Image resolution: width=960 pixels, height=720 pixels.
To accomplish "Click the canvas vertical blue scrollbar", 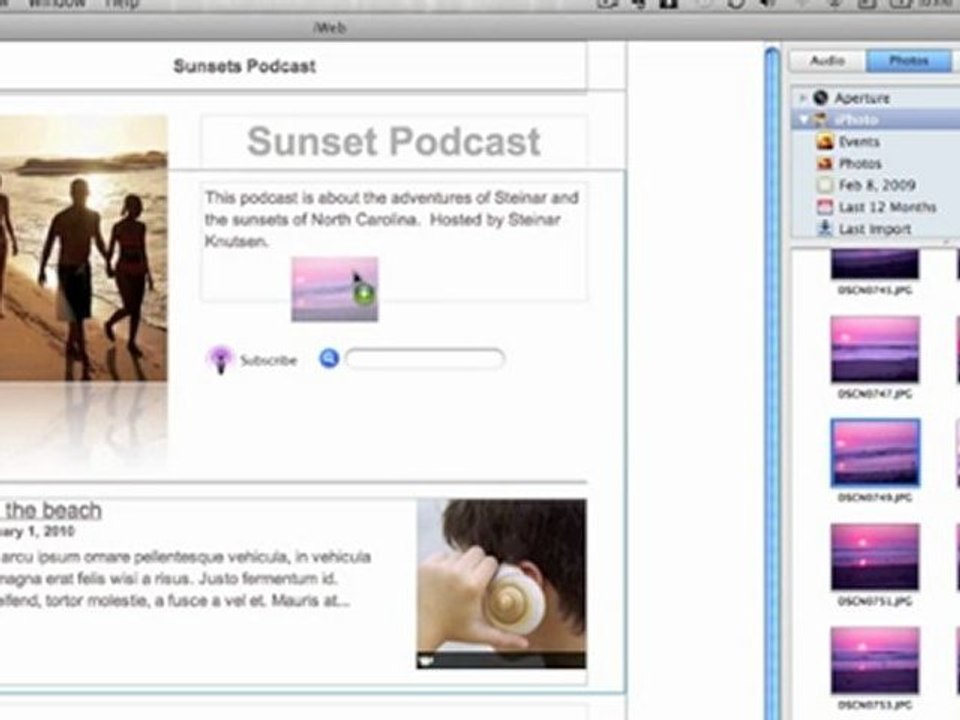I will coord(773,383).
